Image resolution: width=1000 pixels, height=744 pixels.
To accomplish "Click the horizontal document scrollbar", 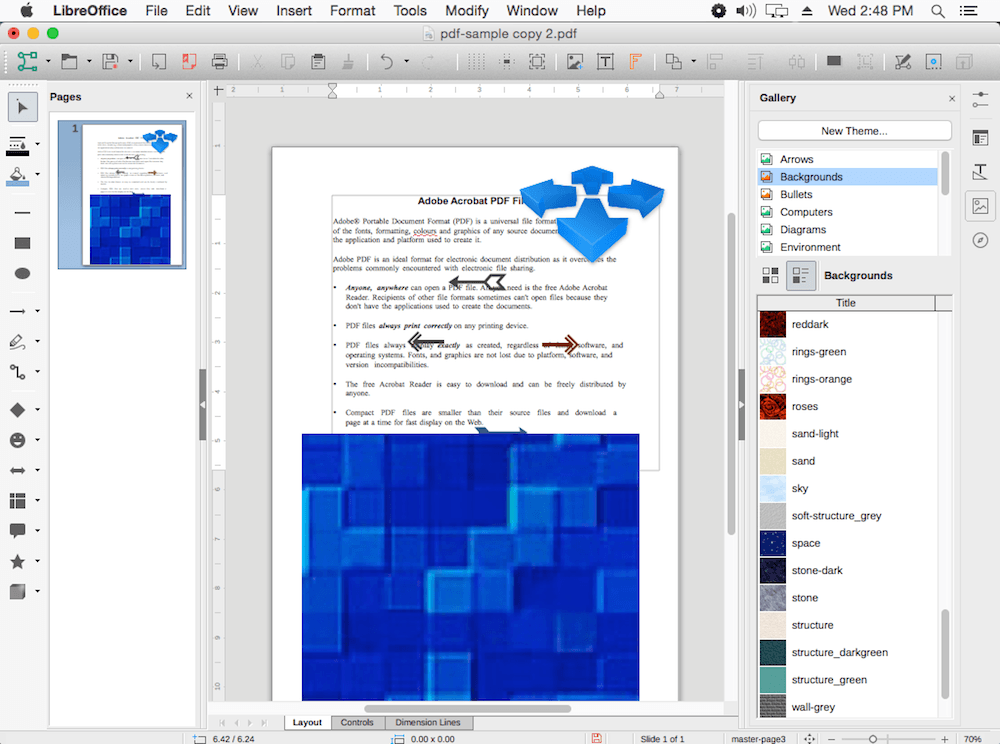I will click(x=467, y=708).
